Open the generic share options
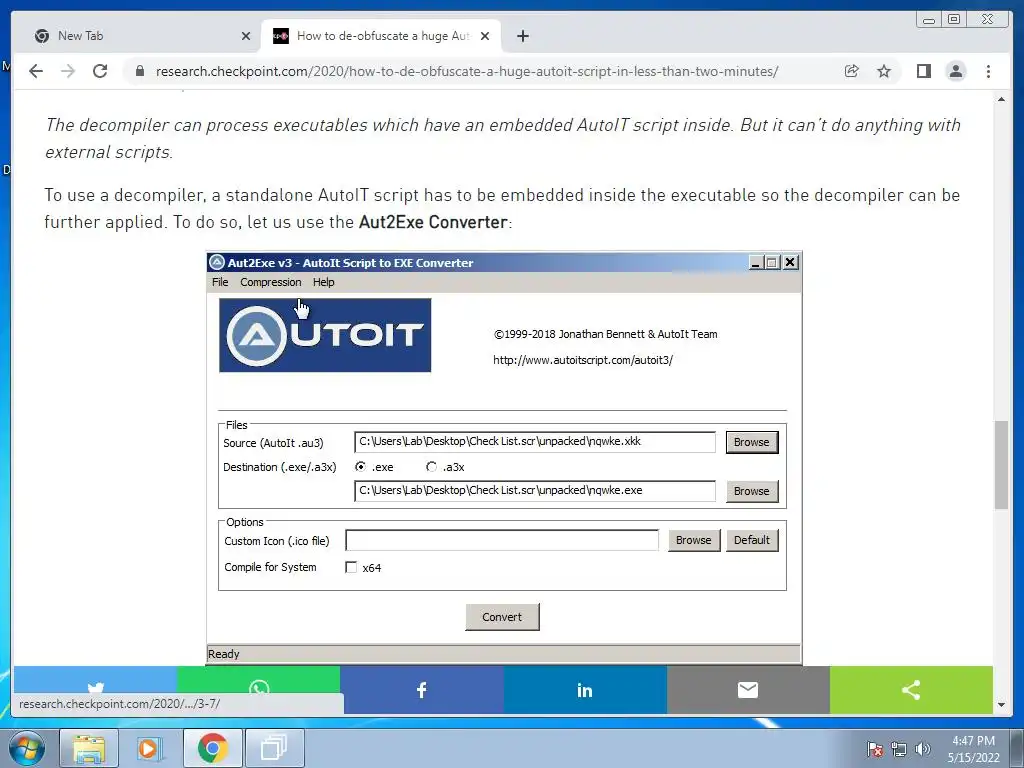Screen dimensions: 1024x768 [911, 690]
